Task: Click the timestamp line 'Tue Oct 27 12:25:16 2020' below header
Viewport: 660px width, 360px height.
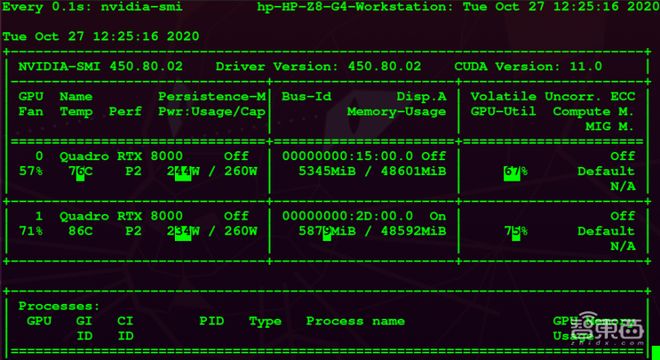Action: tap(101, 37)
